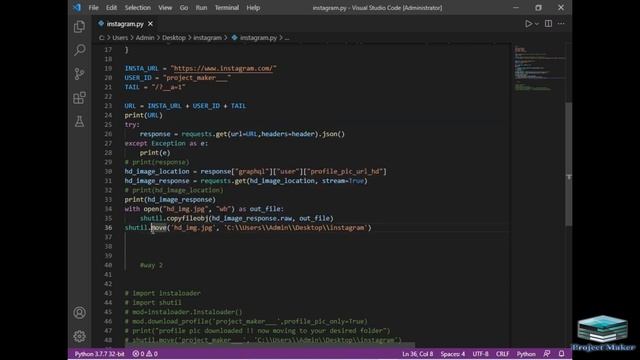Click the 'try:' statement on line 25
Image resolution: width=640 pixels, height=360 pixels.
132,124
